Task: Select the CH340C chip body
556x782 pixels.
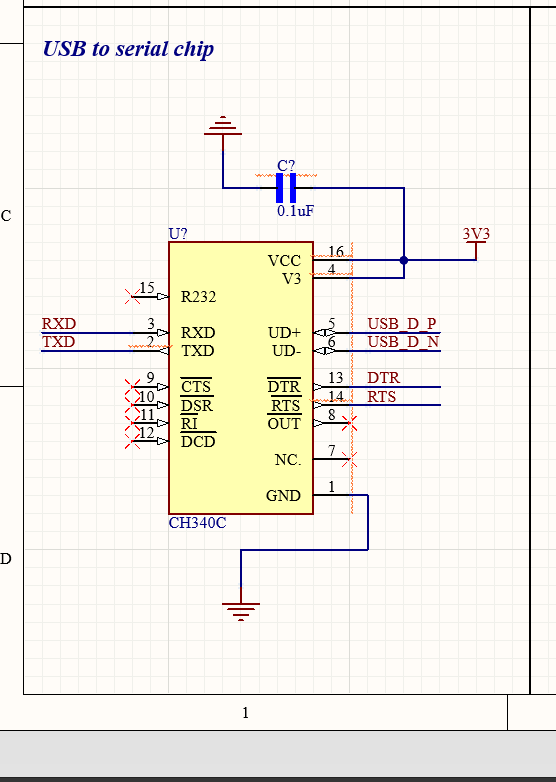Action: pyautogui.click(x=241, y=378)
